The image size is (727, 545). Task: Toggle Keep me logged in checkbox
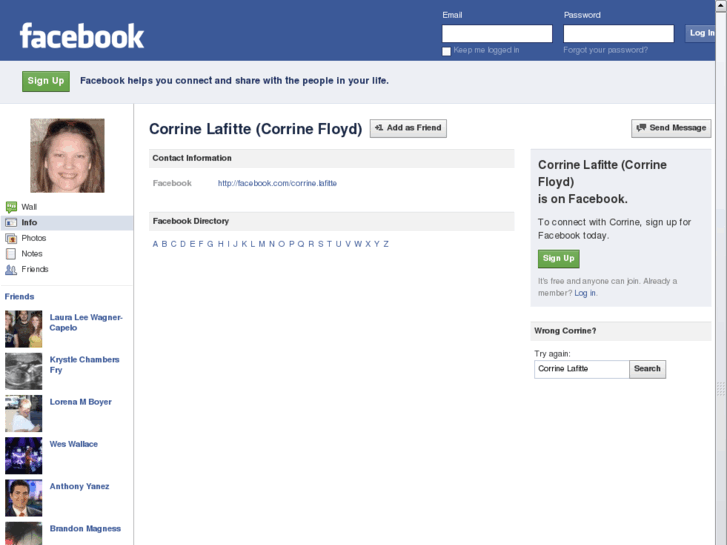pyautogui.click(x=446, y=51)
